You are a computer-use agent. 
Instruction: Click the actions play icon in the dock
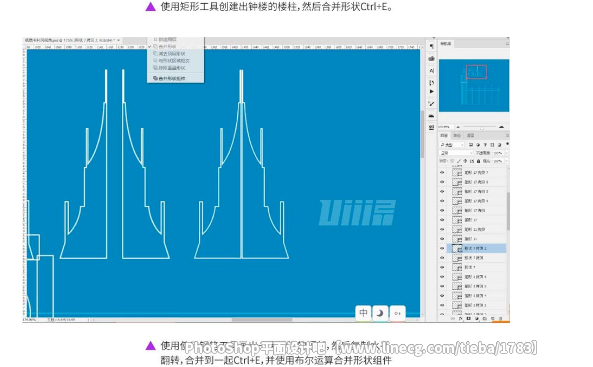point(432,92)
